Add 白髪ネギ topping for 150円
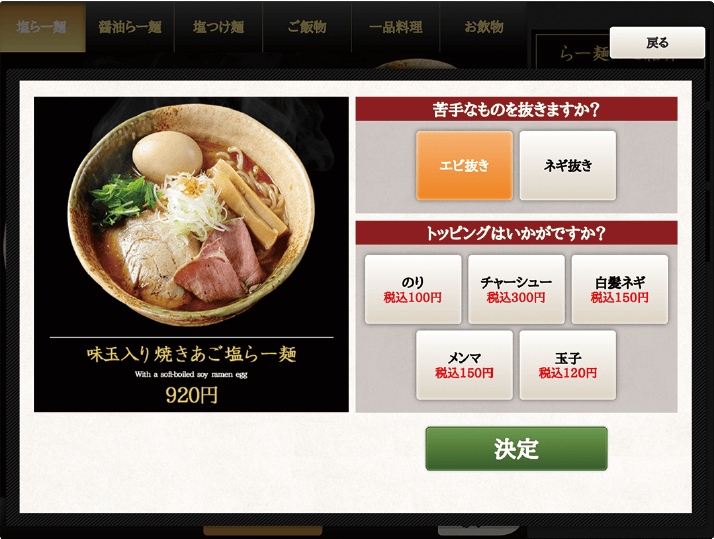Image resolution: width=714 pixels, height=539 pixels. (619, 289)
